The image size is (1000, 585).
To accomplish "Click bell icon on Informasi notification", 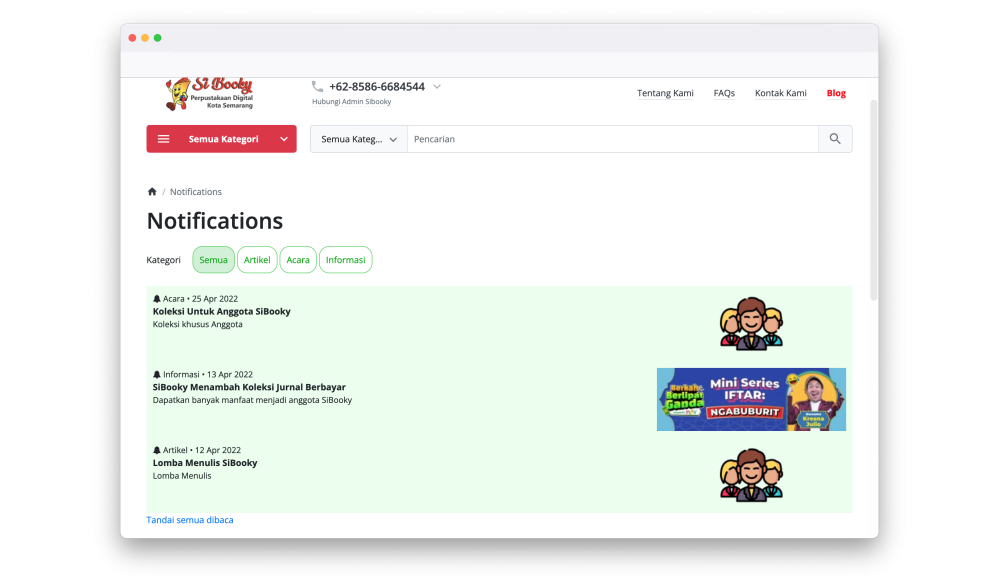I will pos(157,375).
